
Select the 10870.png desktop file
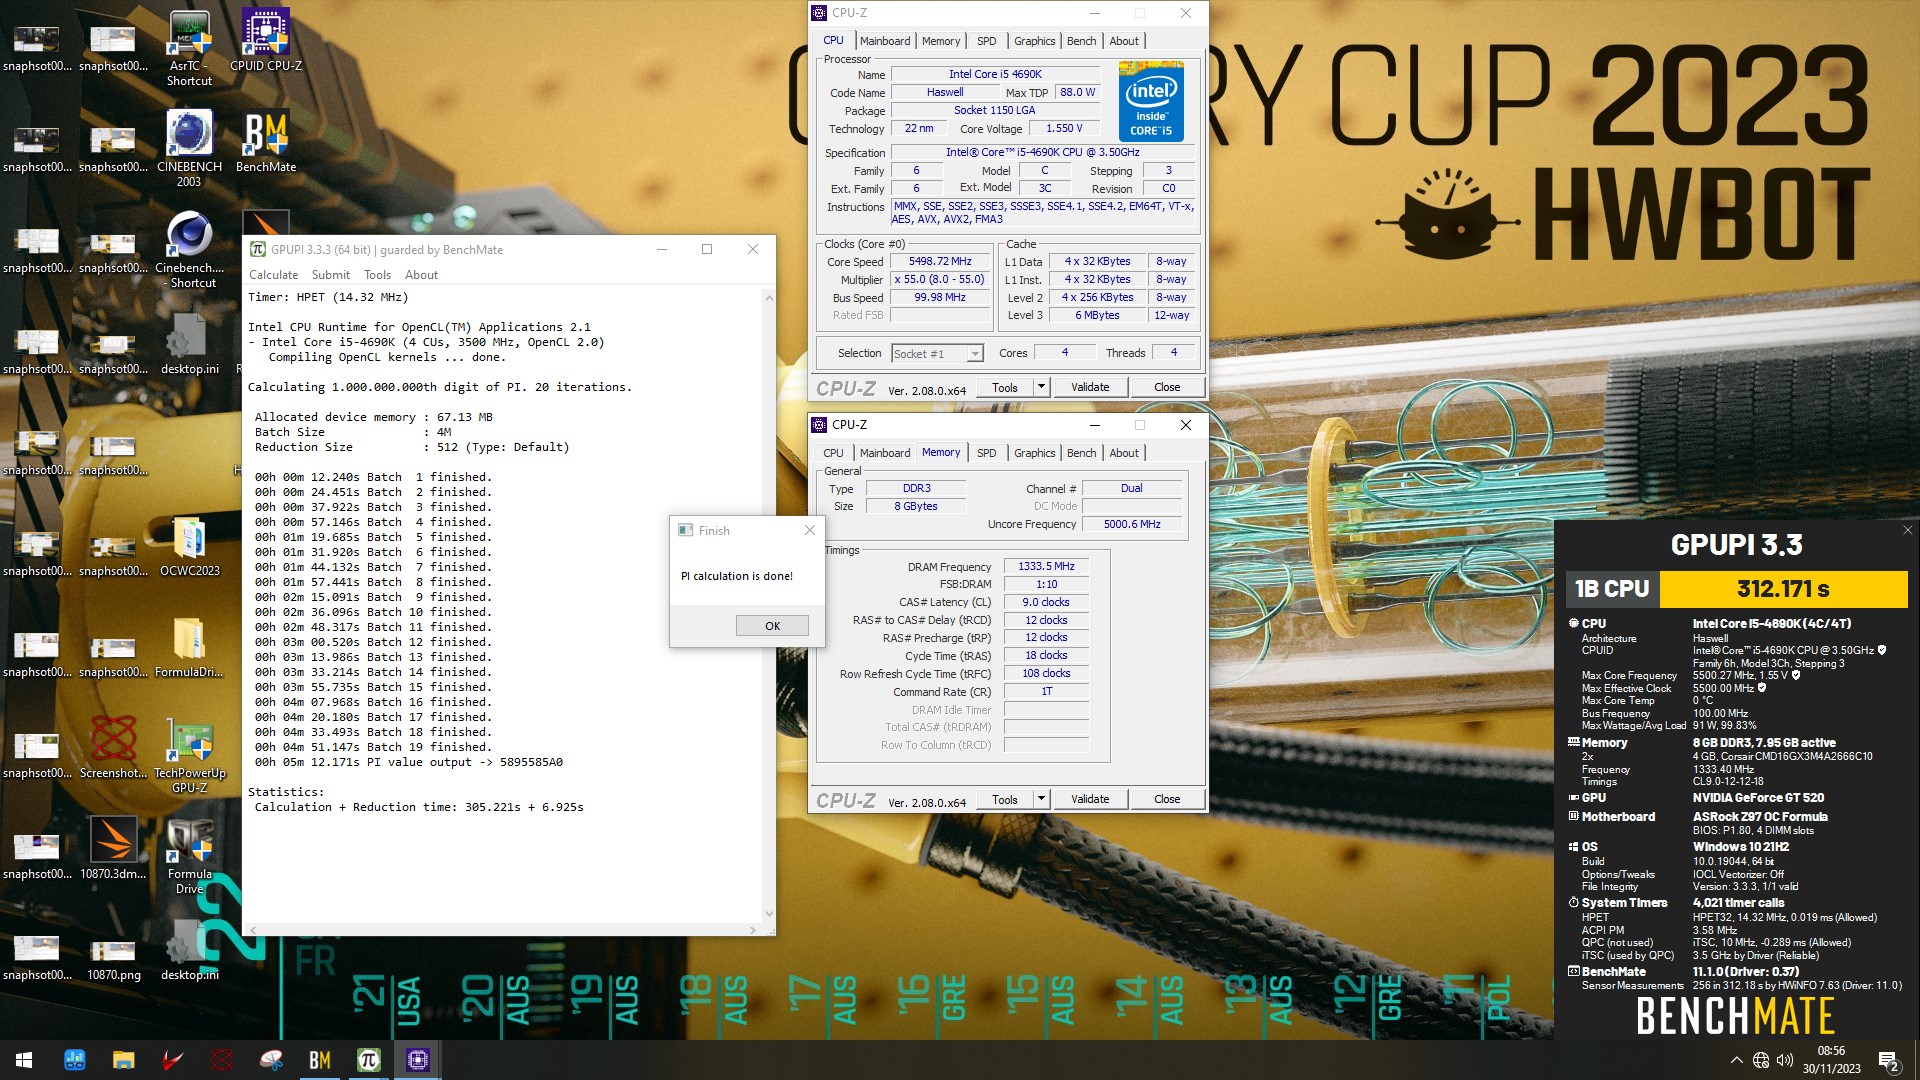tap(114, 957)
